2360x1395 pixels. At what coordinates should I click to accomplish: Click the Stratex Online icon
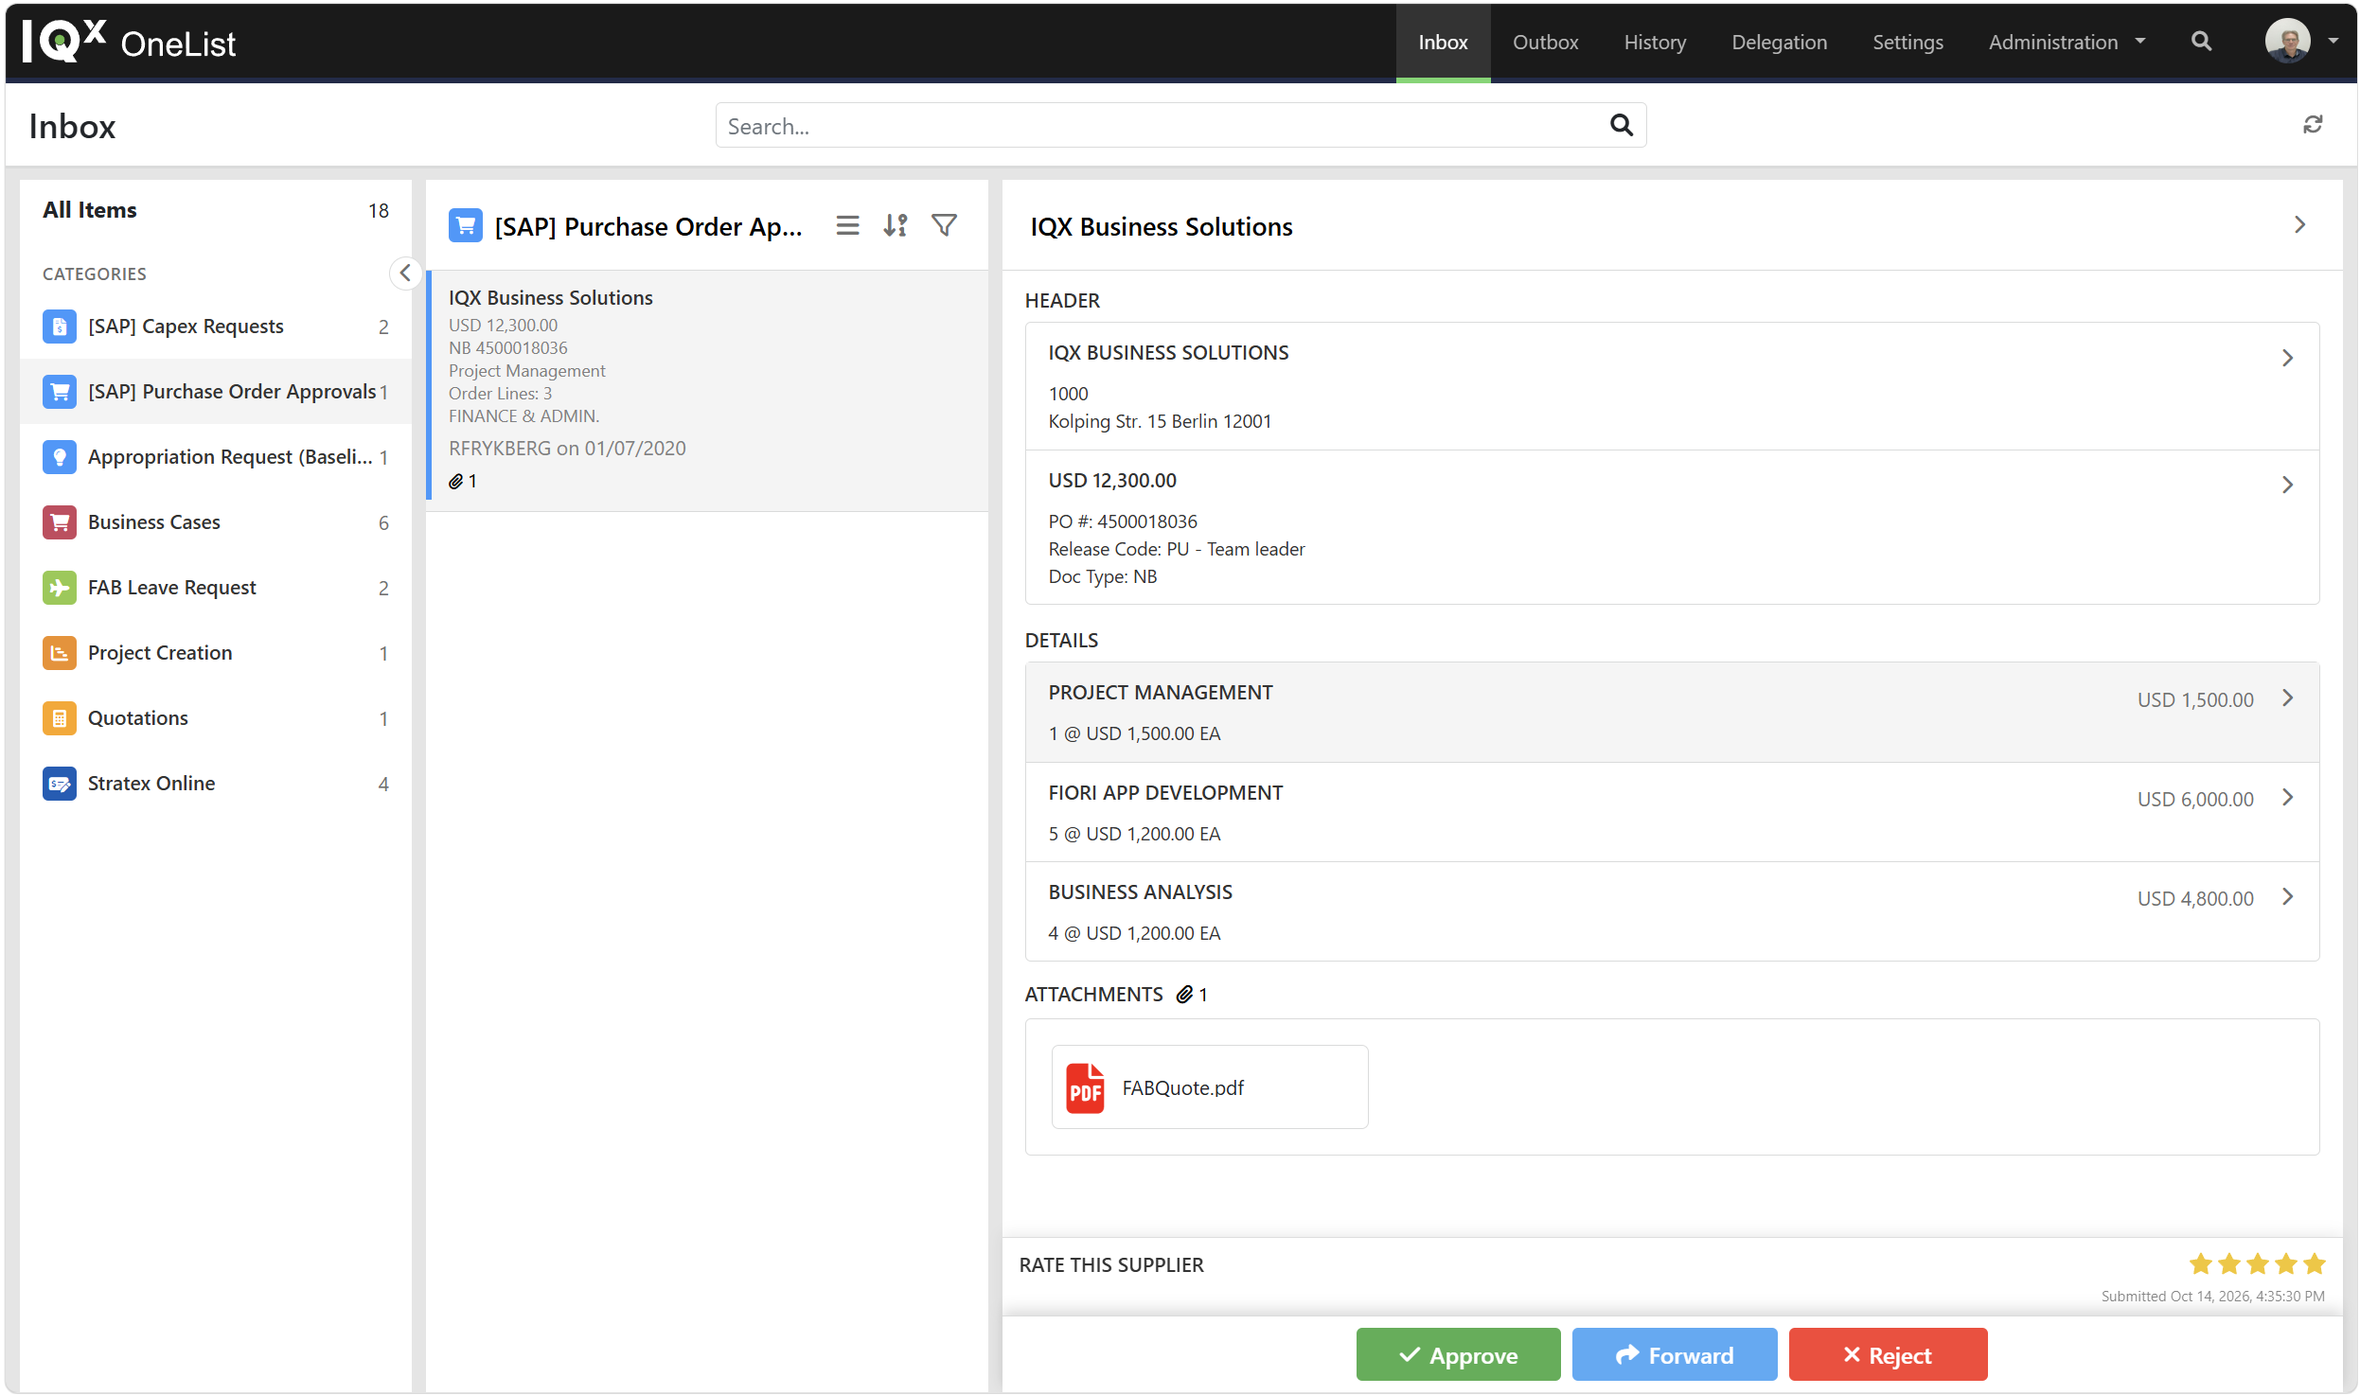pos(59,783)
